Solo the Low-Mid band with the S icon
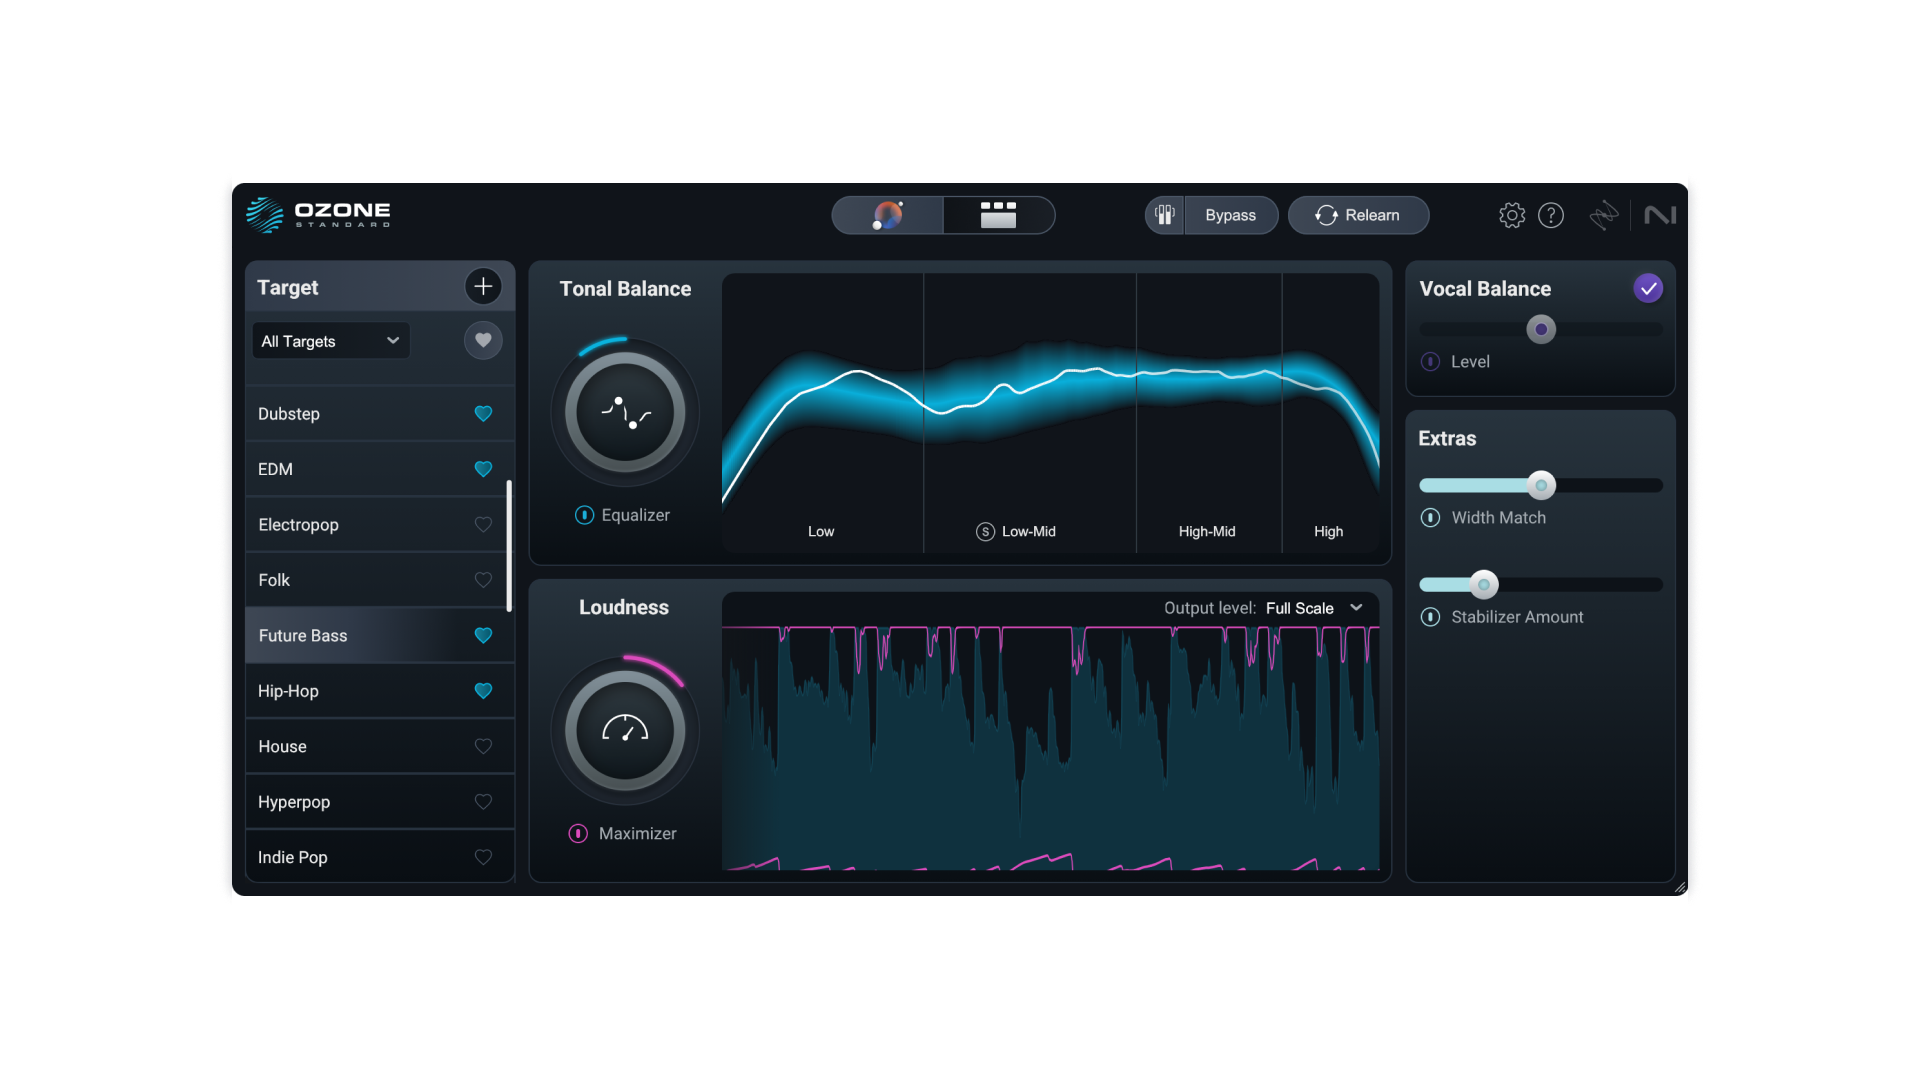The height and width of the screenshot is (1080, 1920). pos(984,532)
